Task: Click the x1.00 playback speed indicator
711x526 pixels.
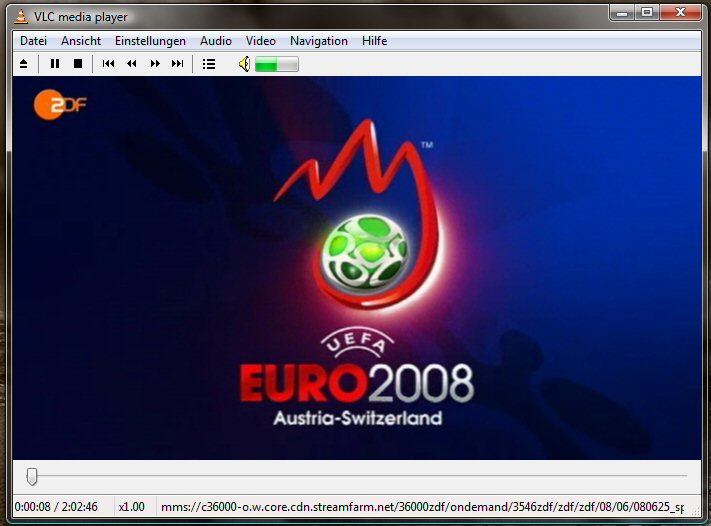Action: 131,507
